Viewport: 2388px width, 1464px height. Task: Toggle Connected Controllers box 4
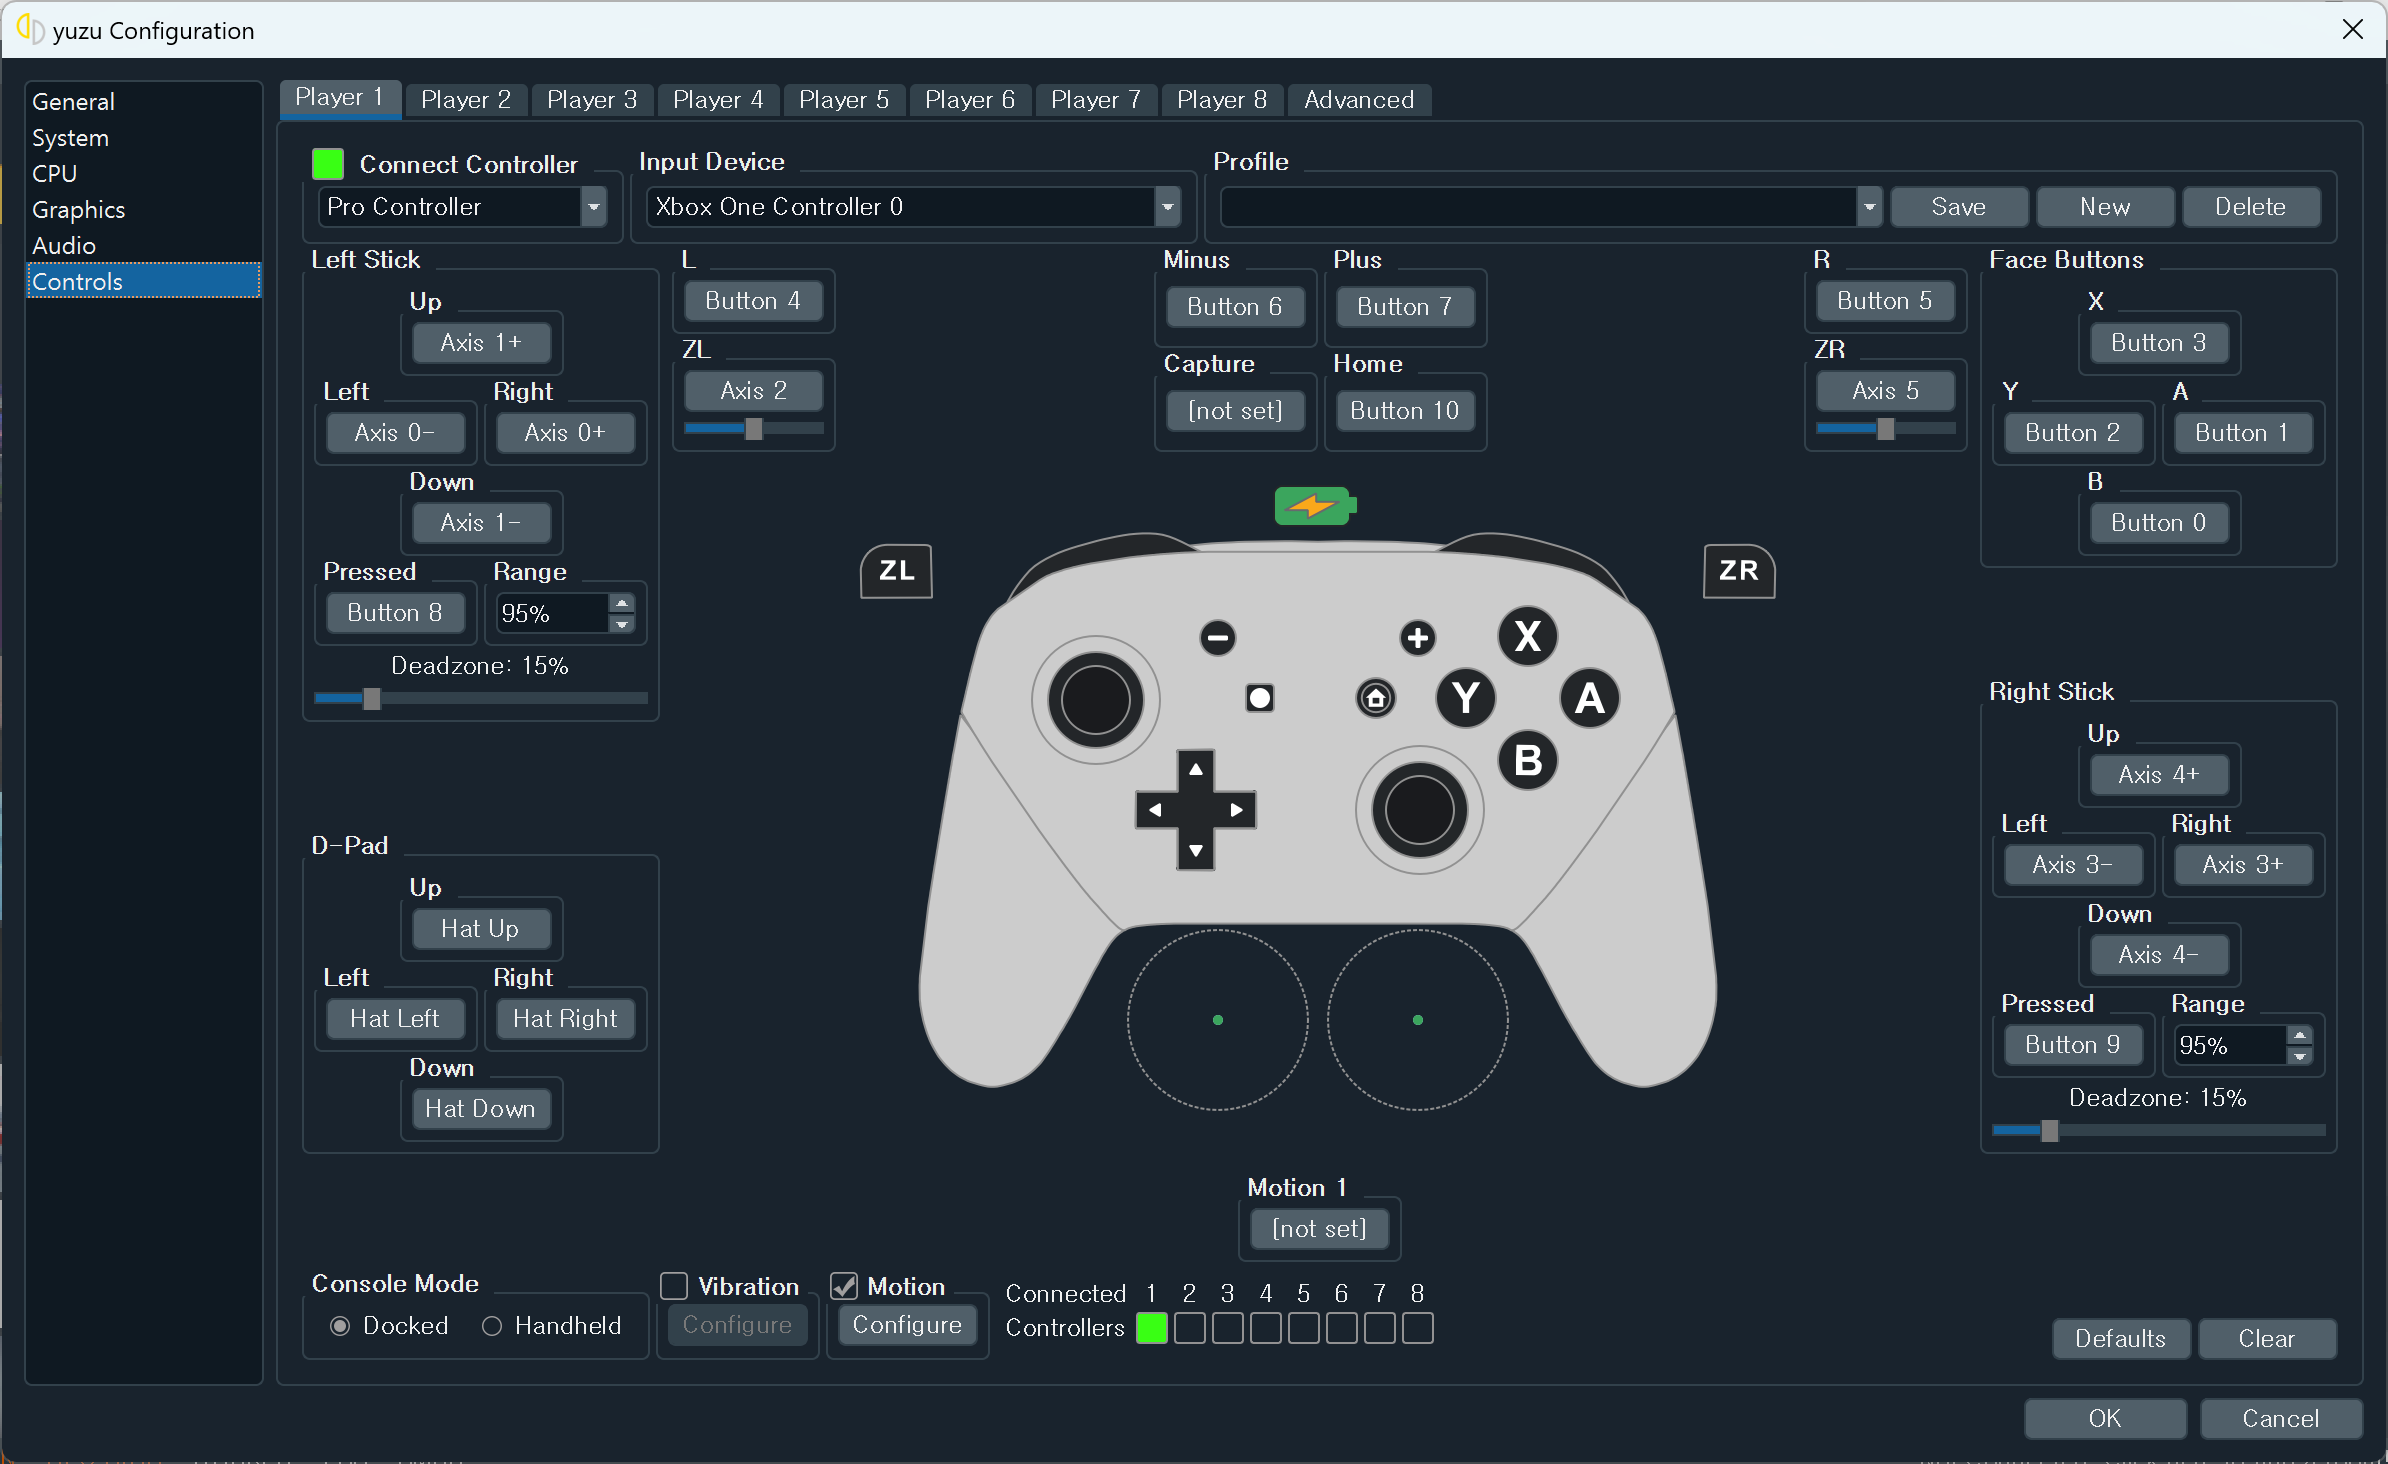click(x=1266, y=1328)
